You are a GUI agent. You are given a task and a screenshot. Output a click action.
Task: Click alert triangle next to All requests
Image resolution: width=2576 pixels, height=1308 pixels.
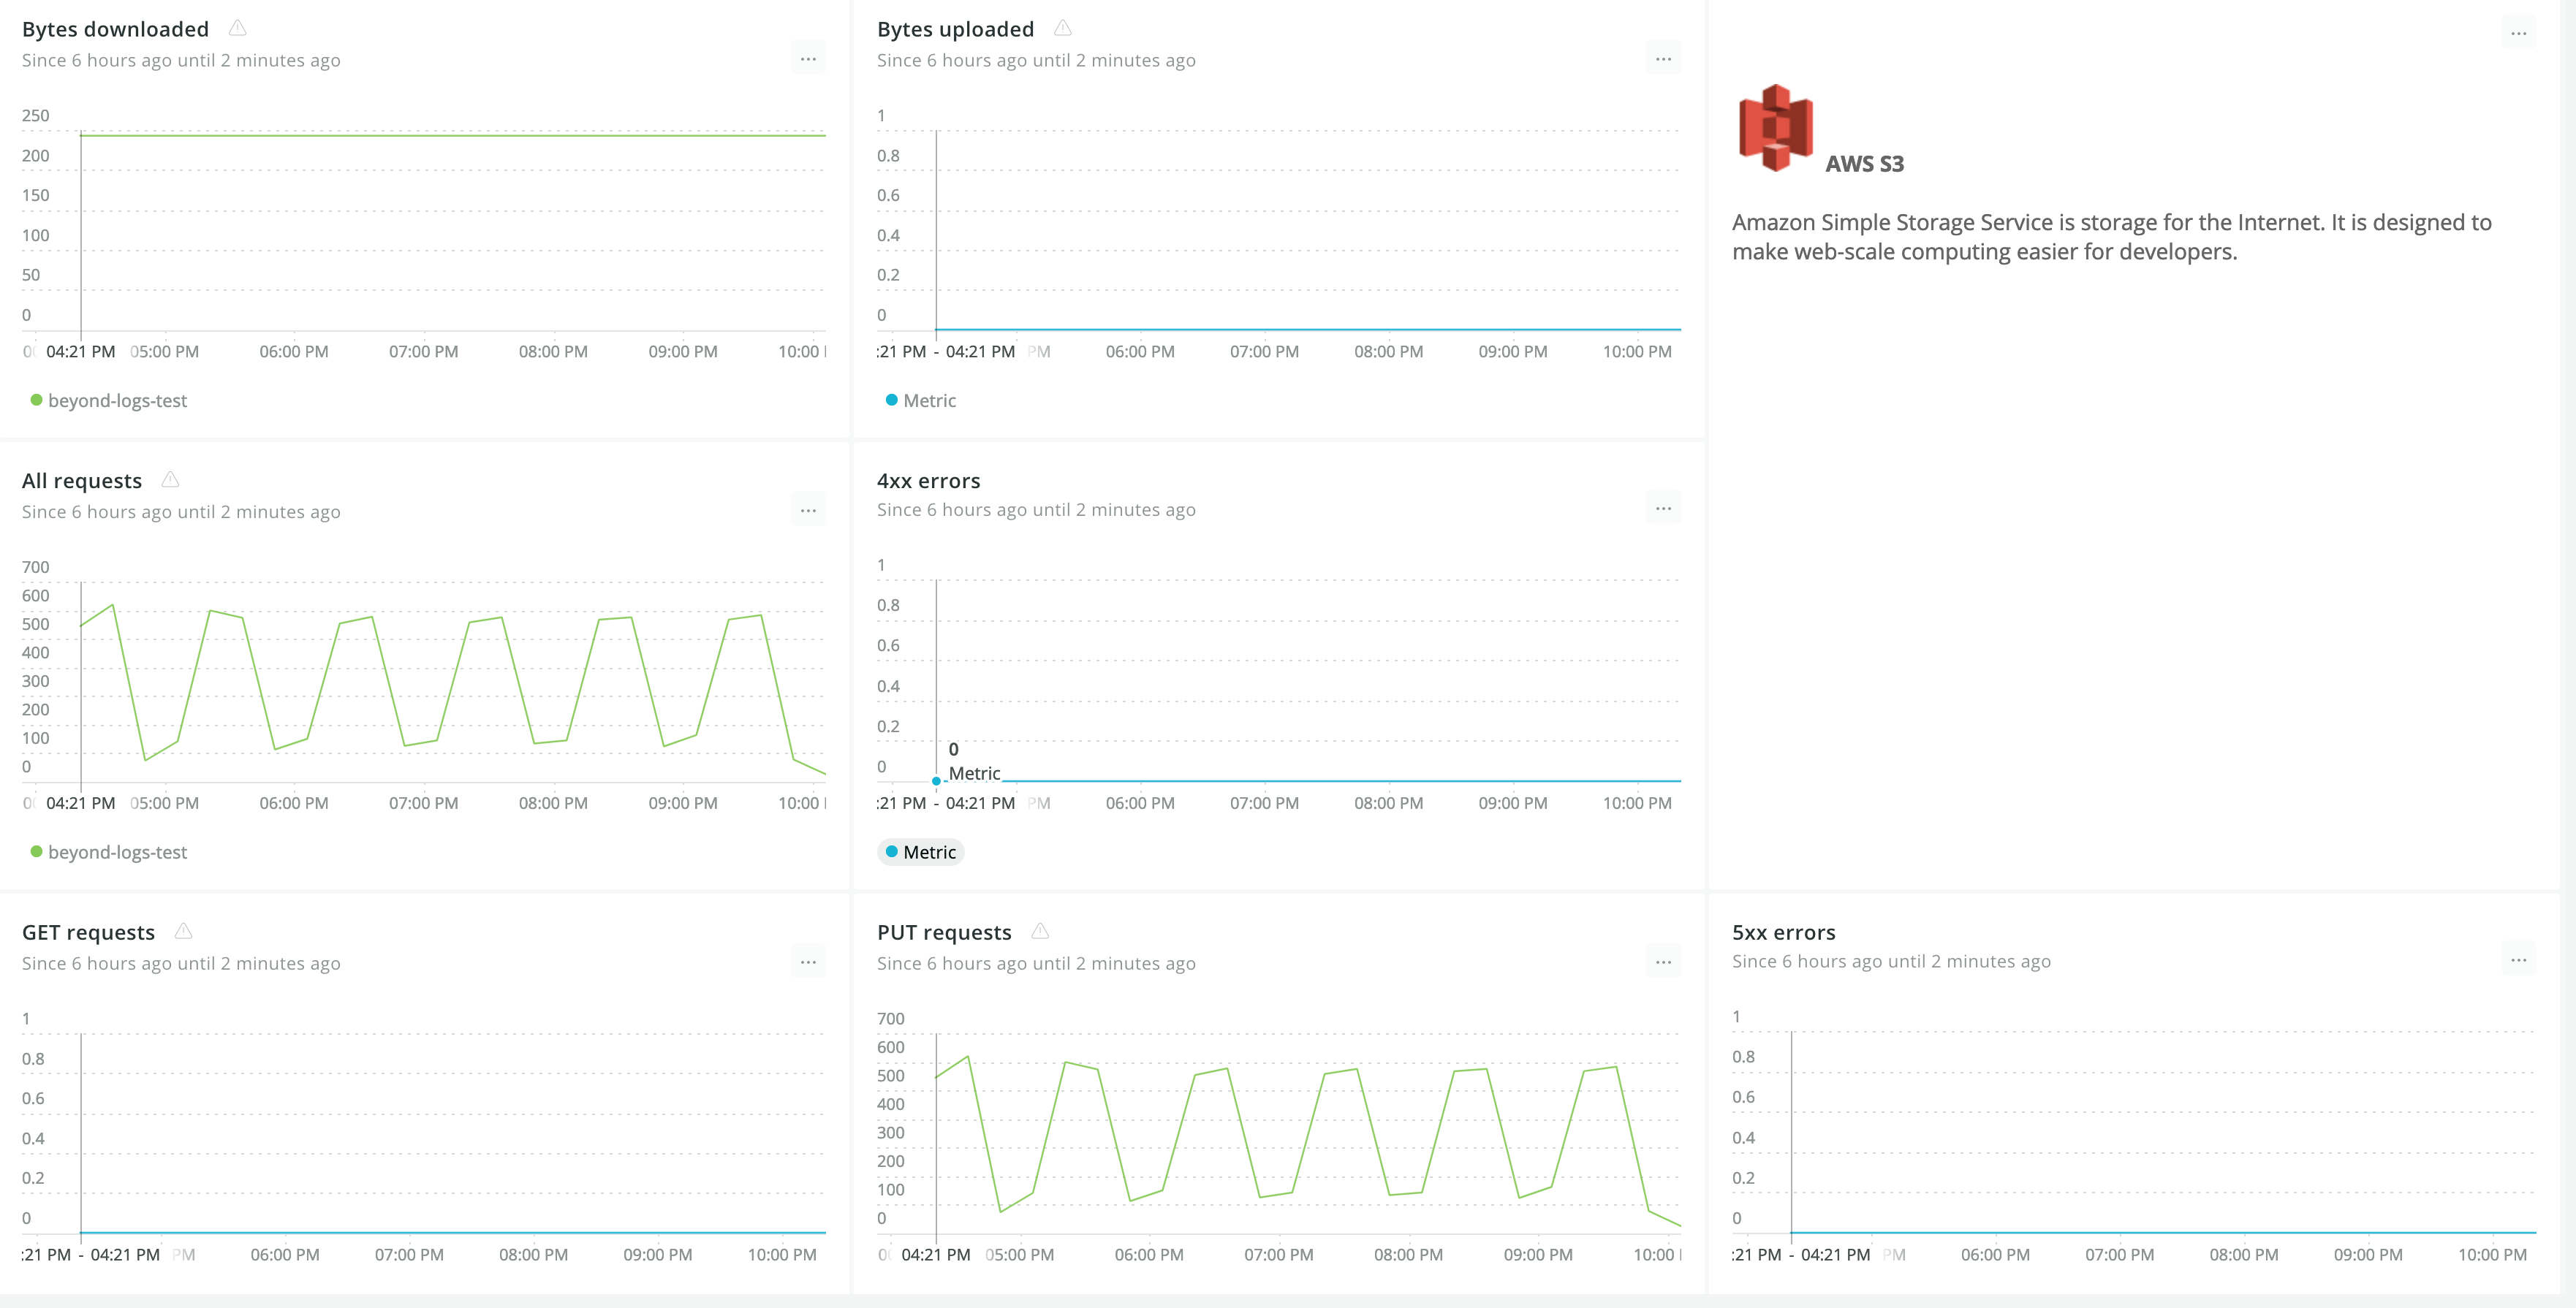pos(170,480)
